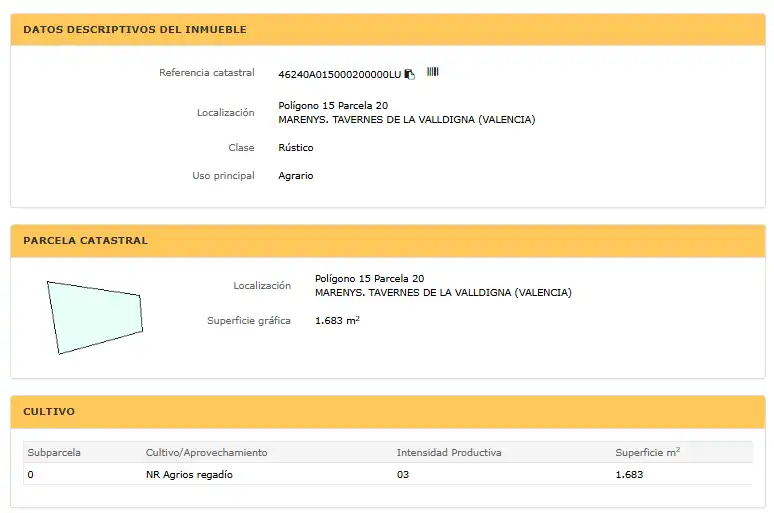Copy the cadastral reference with clipboard icon
Image resolution: width=774 pixels, height=513 pixels.
(x=409, y=74)
